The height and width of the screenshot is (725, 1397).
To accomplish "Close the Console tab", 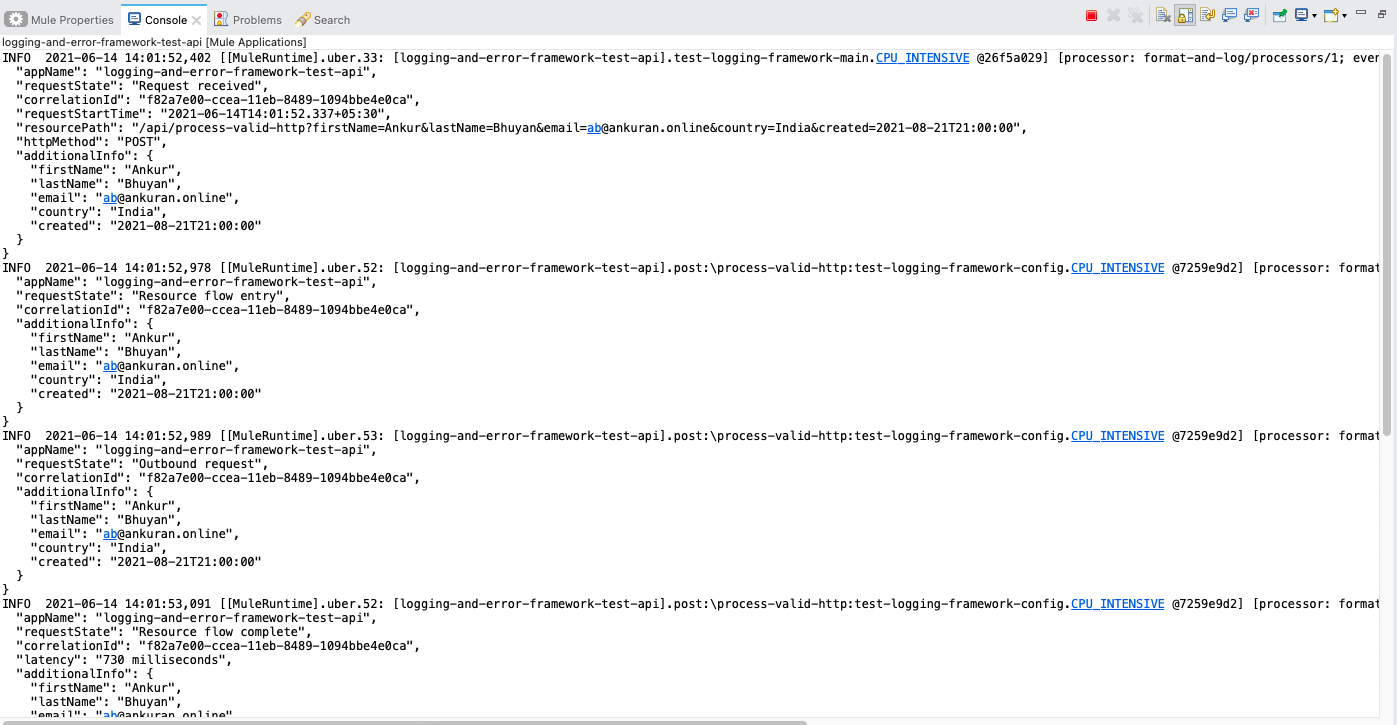I will [196, 20].
